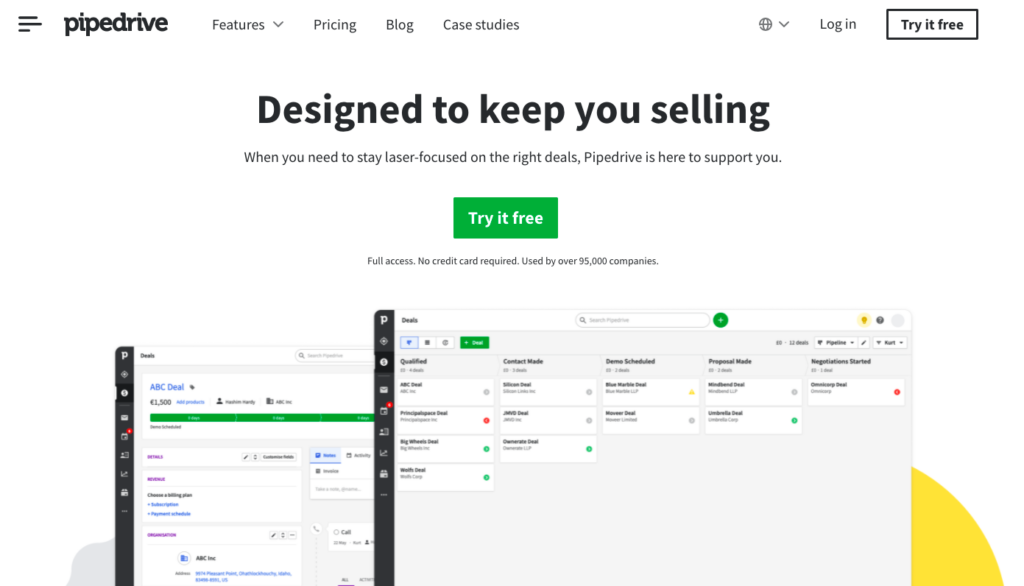The image size is (1024, 586).
Task: Select the pipeline view icon in Deals toolbar
Action: pyautogui.click(x=410, y=342)
